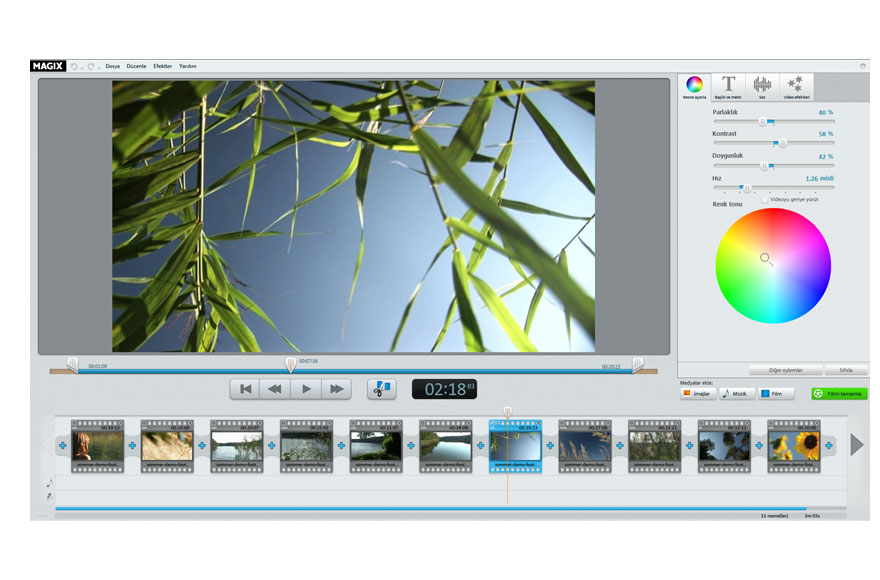This screenshot has width=880, height=580.
Task: Click the plus icon before the woman clip
Action: (63, 445)
